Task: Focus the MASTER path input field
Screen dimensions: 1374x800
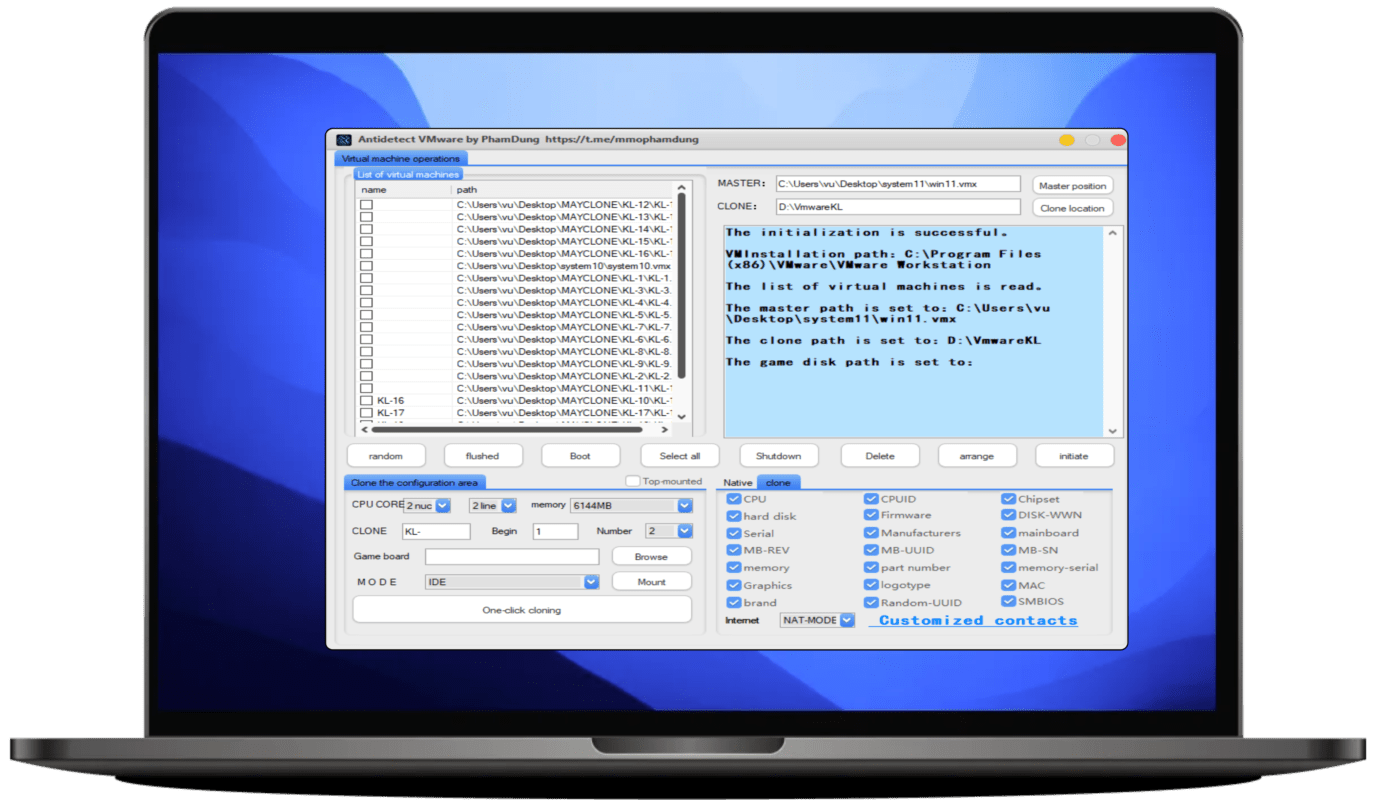Action: (x=898, y=184)
